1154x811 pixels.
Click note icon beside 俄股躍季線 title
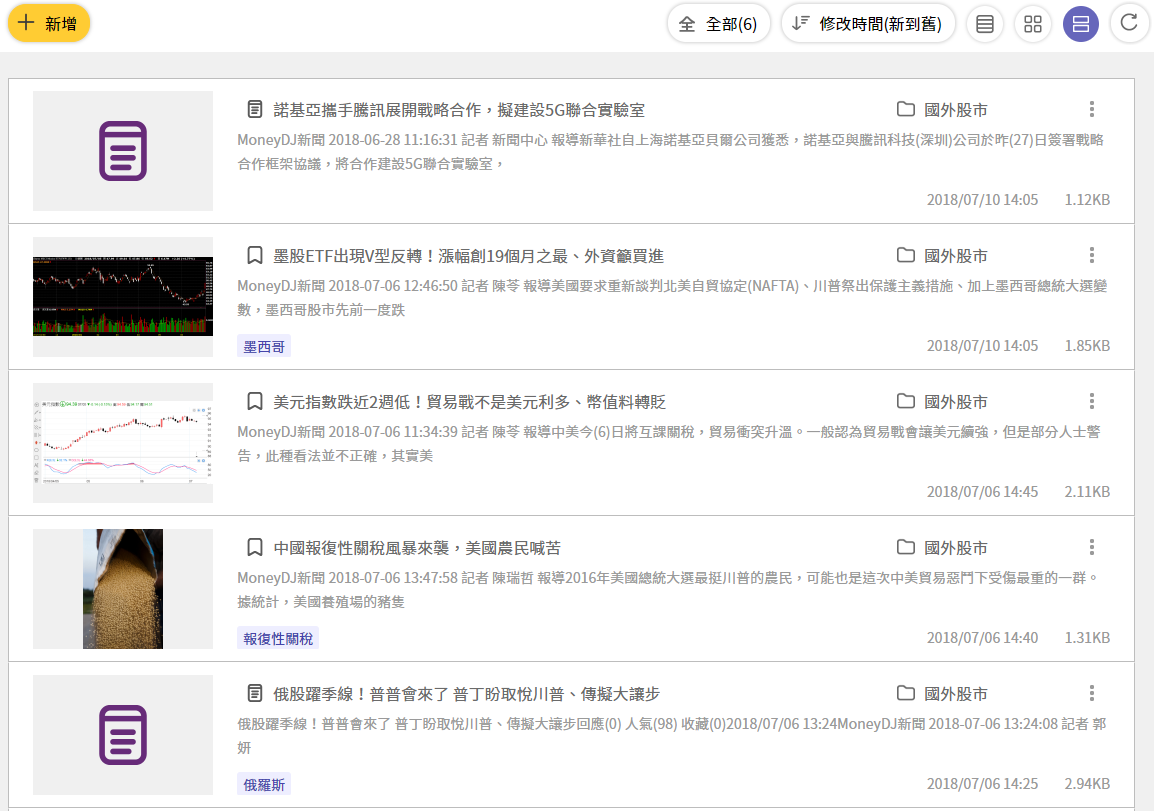click(x=255, y=693)
